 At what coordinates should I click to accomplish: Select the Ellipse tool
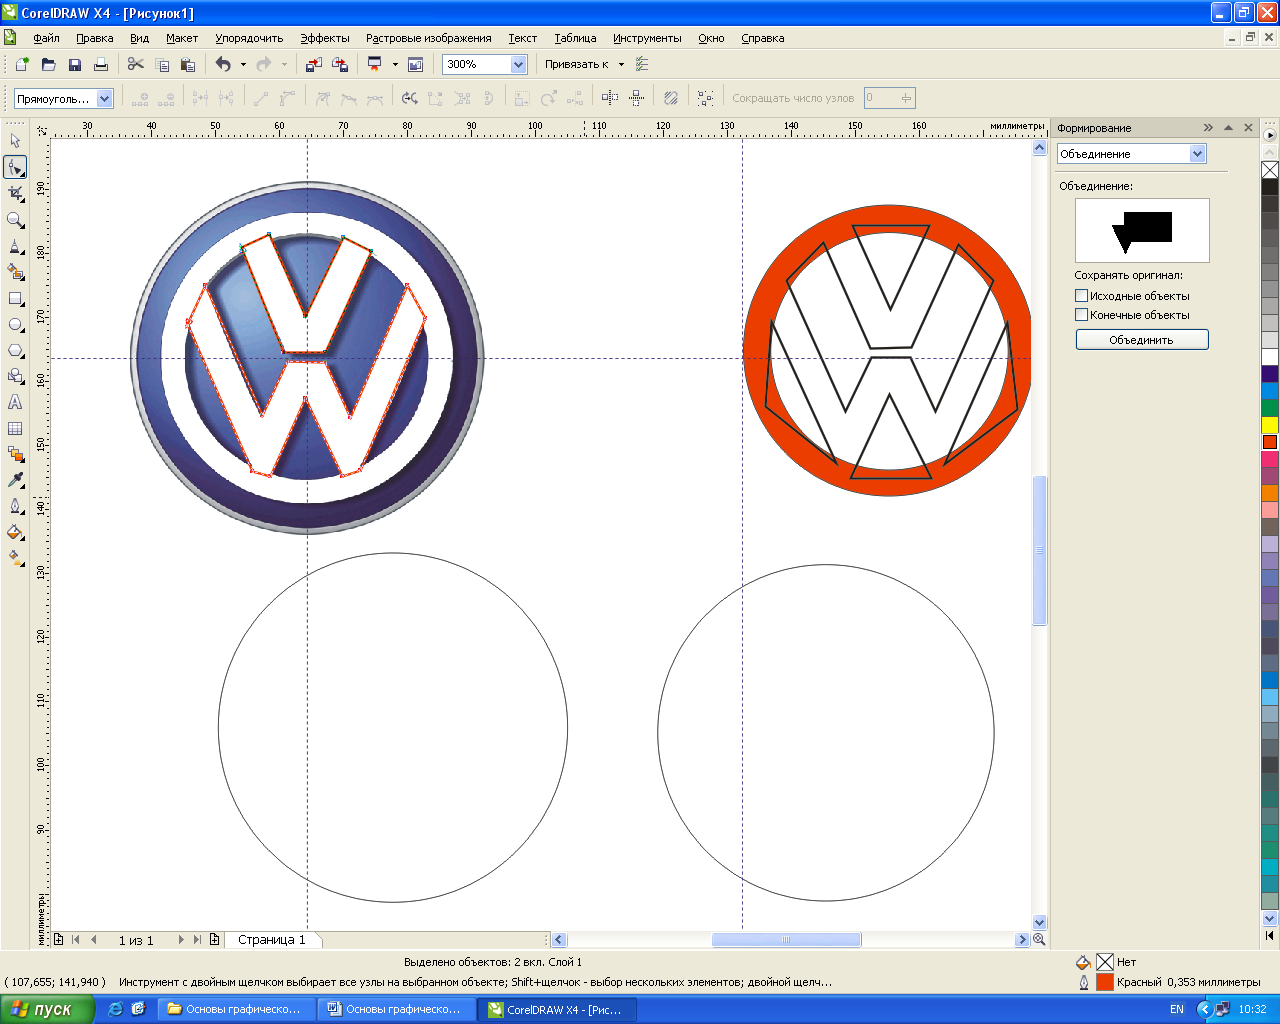(15, 324)
